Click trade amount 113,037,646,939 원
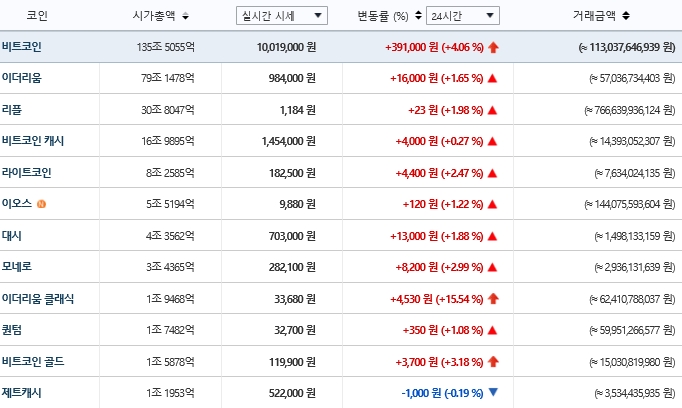This screenshot has width=682, height=408. (x=627, y=47)
